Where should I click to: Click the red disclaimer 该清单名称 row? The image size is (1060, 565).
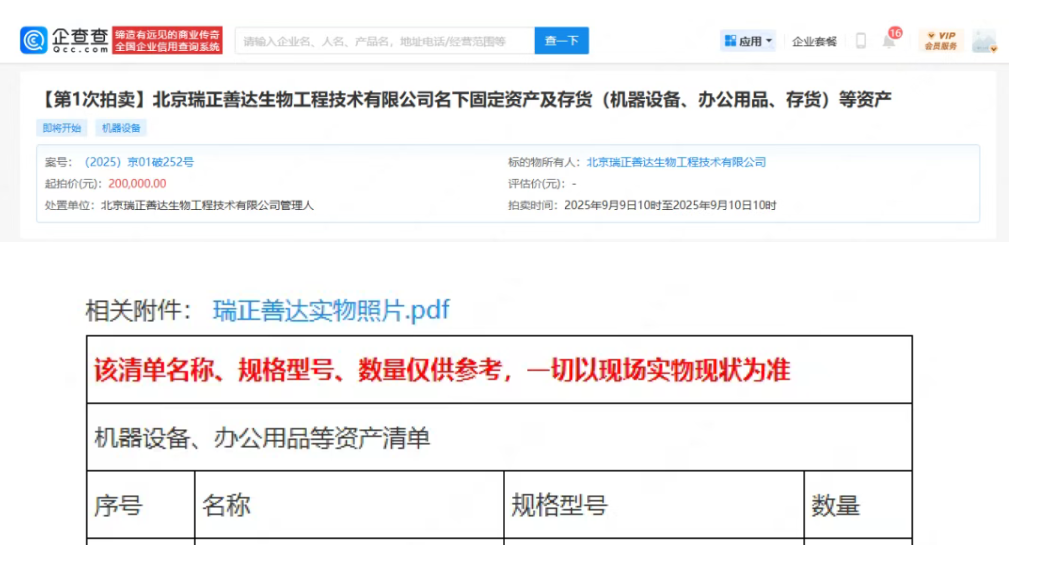500,370
